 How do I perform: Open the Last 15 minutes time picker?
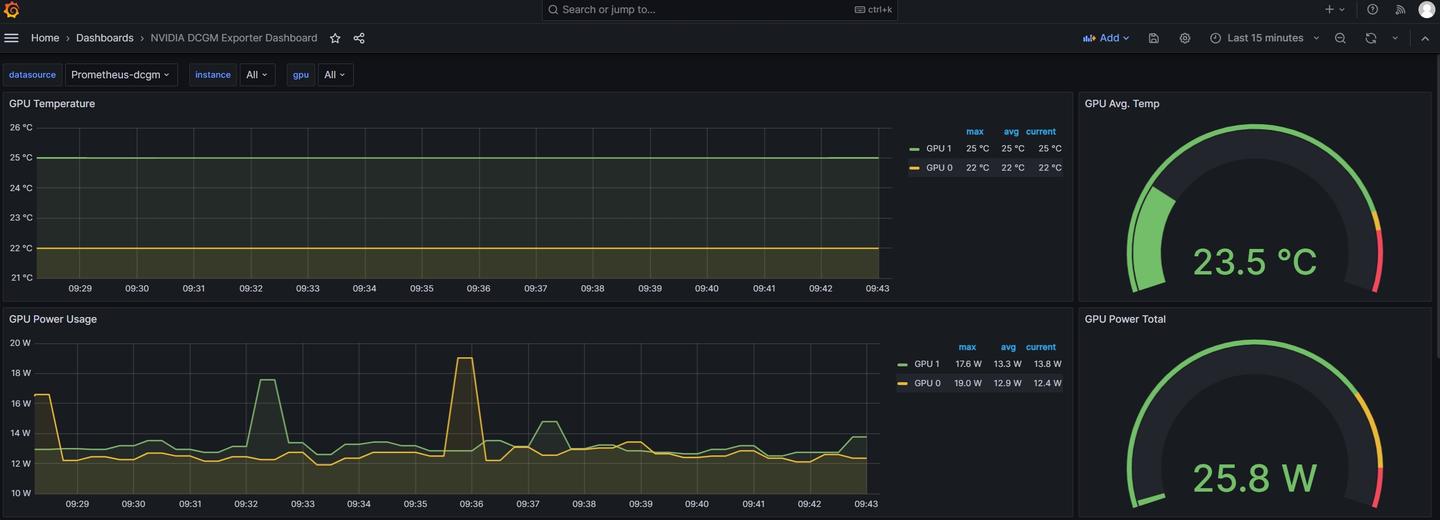tap(1265, 38)
